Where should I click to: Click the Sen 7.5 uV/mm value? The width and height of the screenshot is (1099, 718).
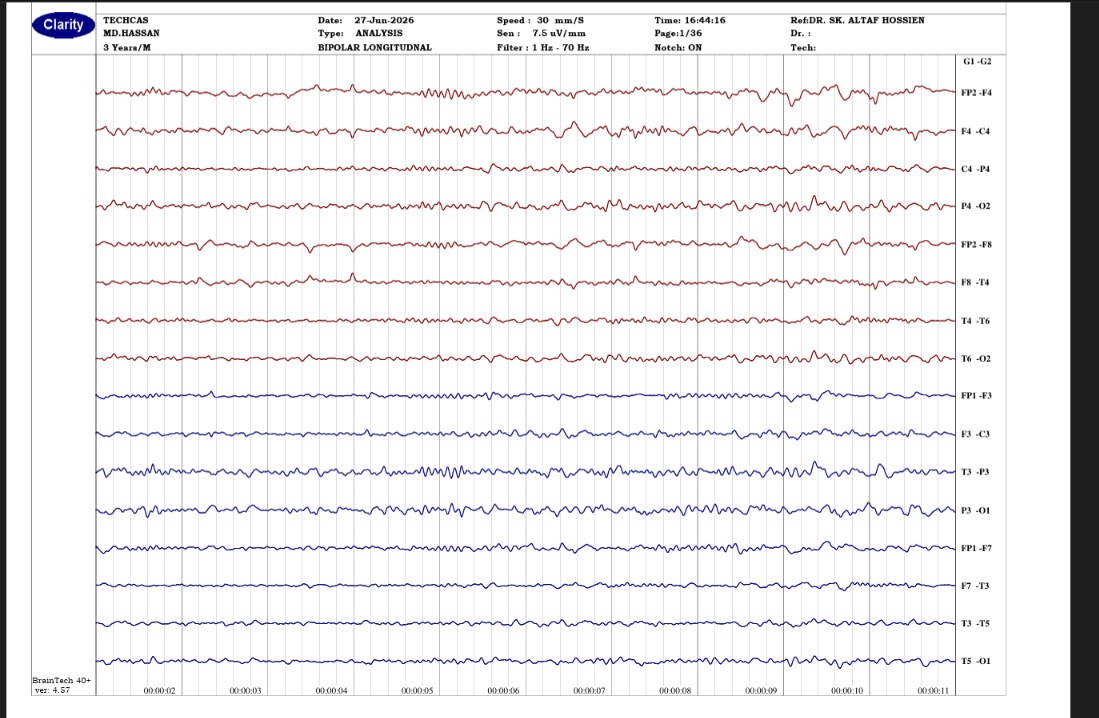pos(541,33)
